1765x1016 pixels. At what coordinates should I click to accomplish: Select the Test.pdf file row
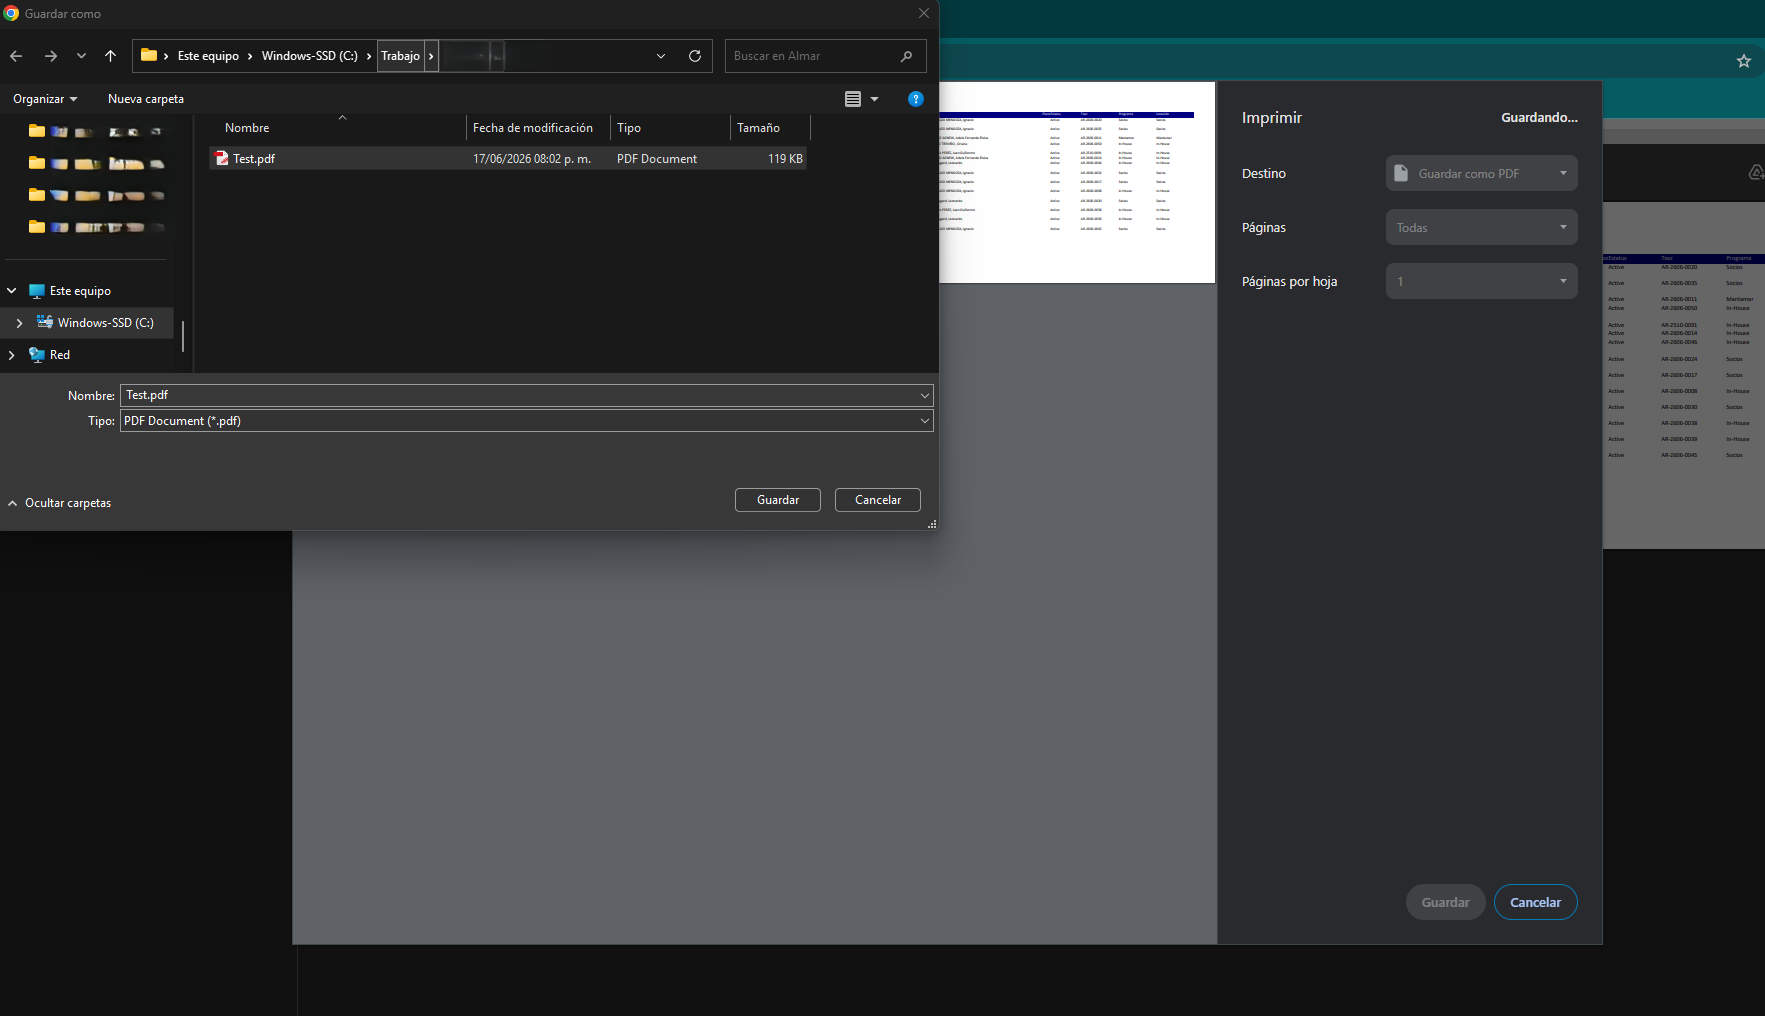pyautogui.click(x=508, y=158)
